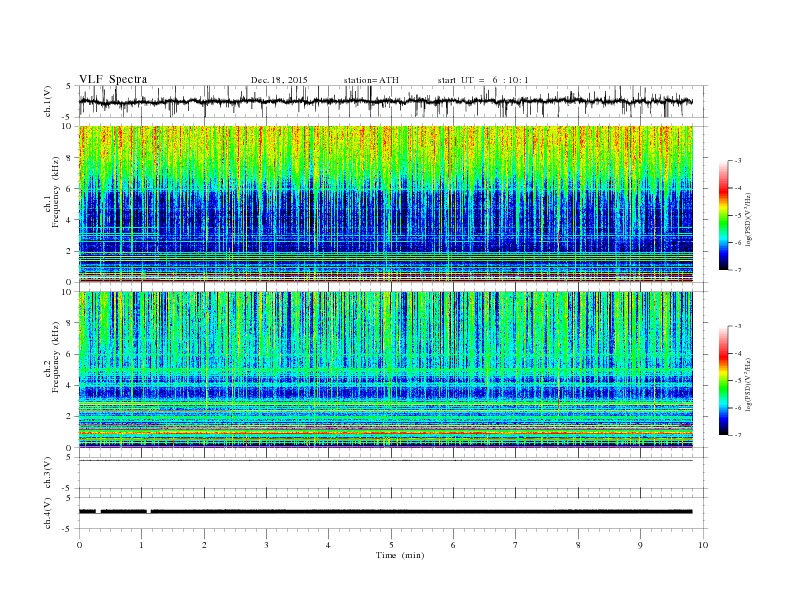Click the "8" frequency tick of ch.2 spectrogram

coord(70,323)
